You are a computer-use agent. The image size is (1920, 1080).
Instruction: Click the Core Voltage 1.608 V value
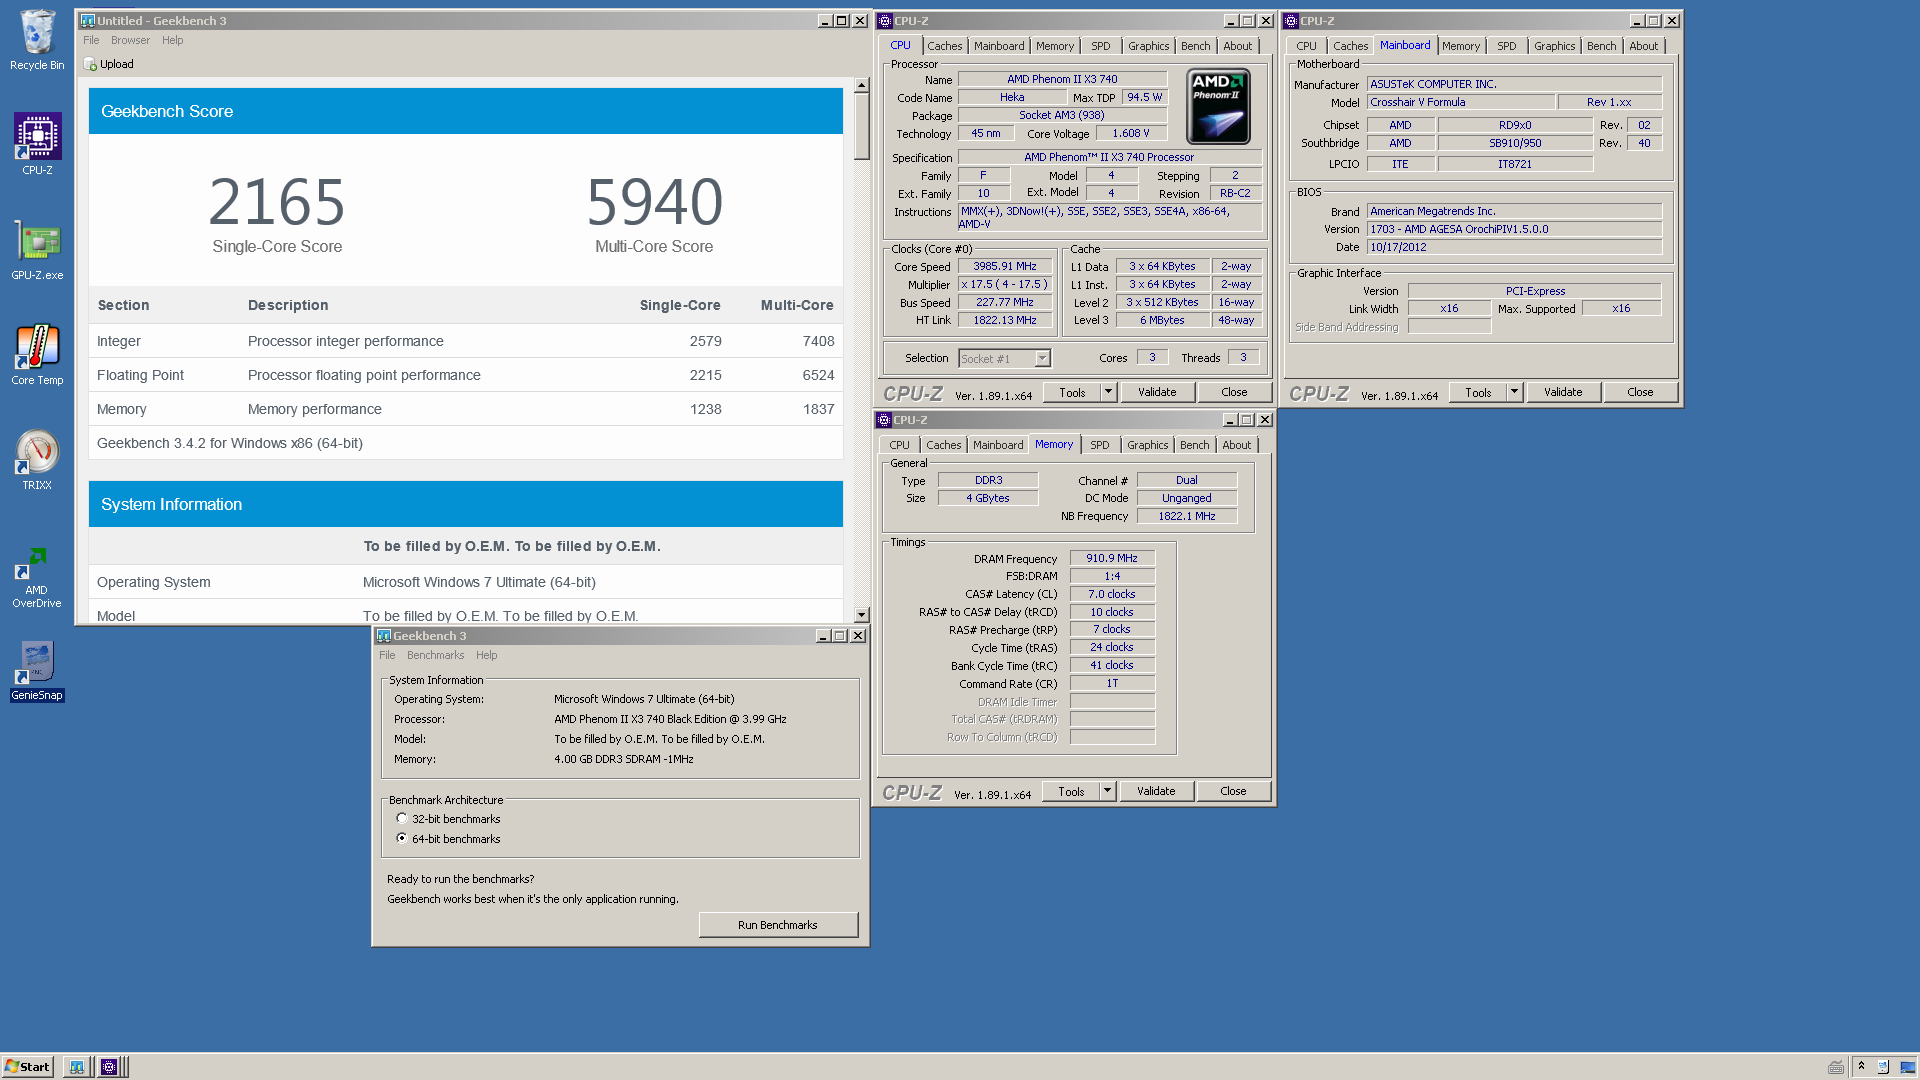pos(1131,133)
